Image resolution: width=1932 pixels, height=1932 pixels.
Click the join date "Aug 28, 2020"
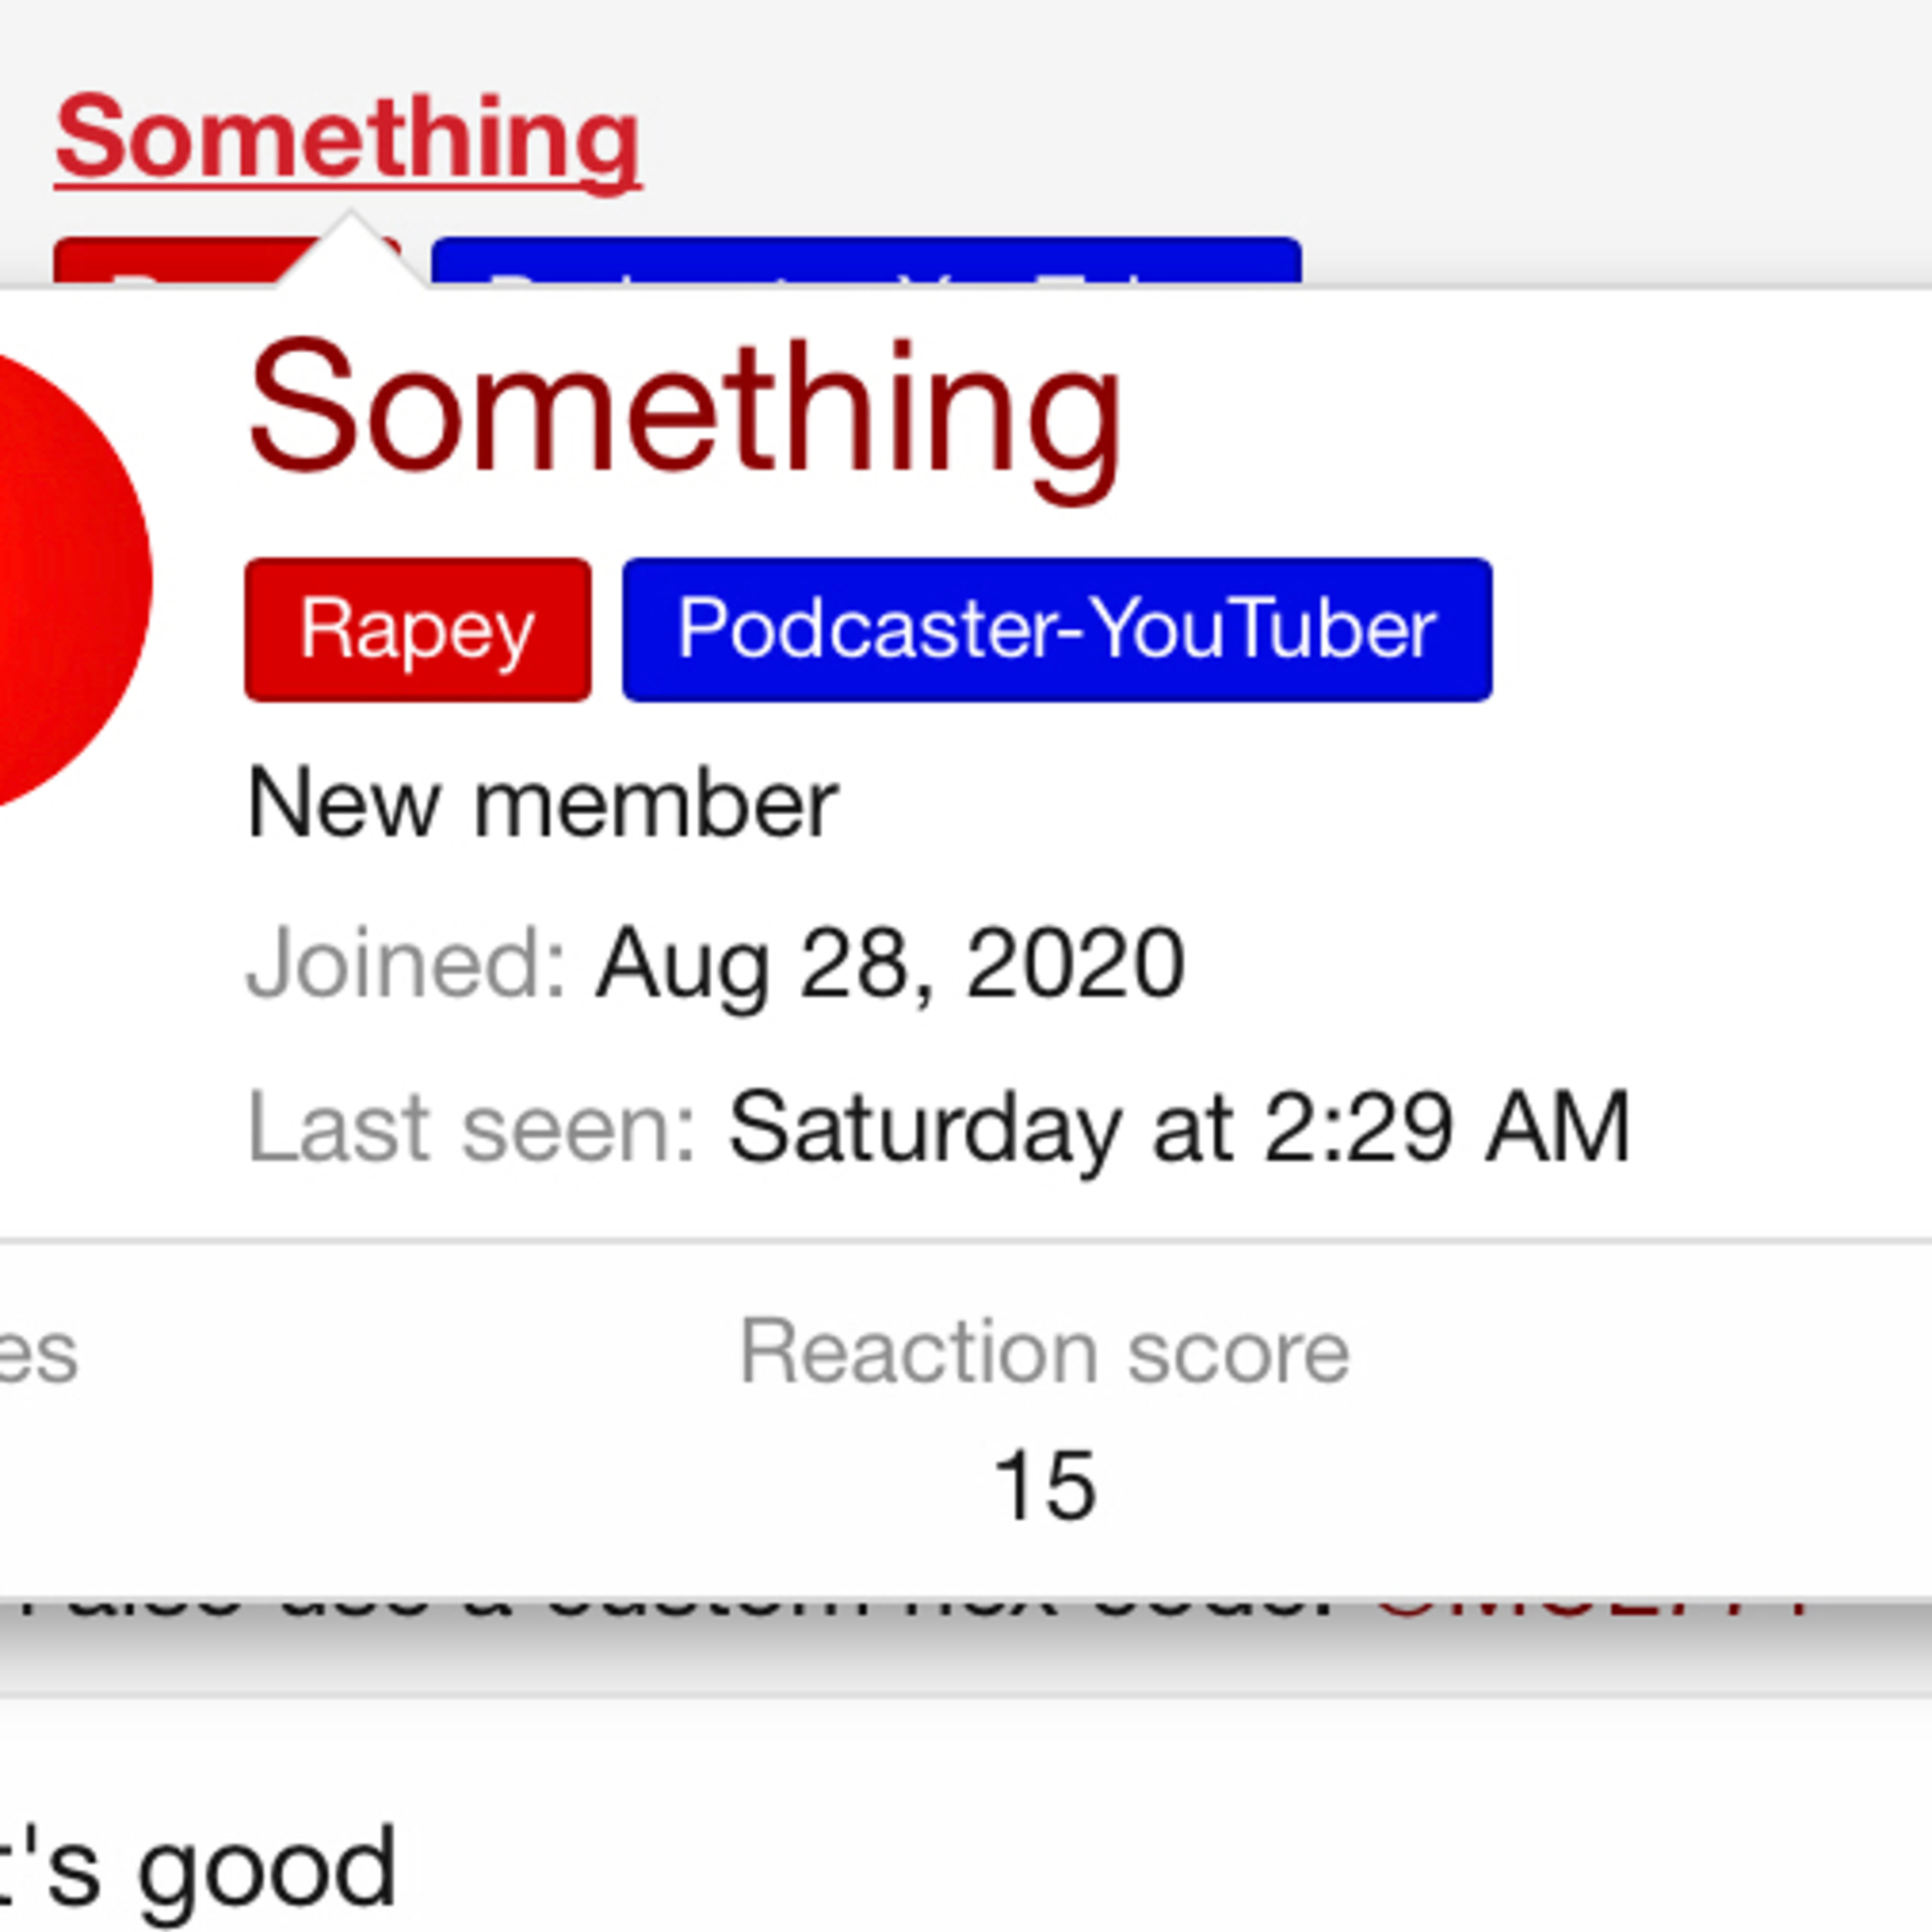coord(890,963)
